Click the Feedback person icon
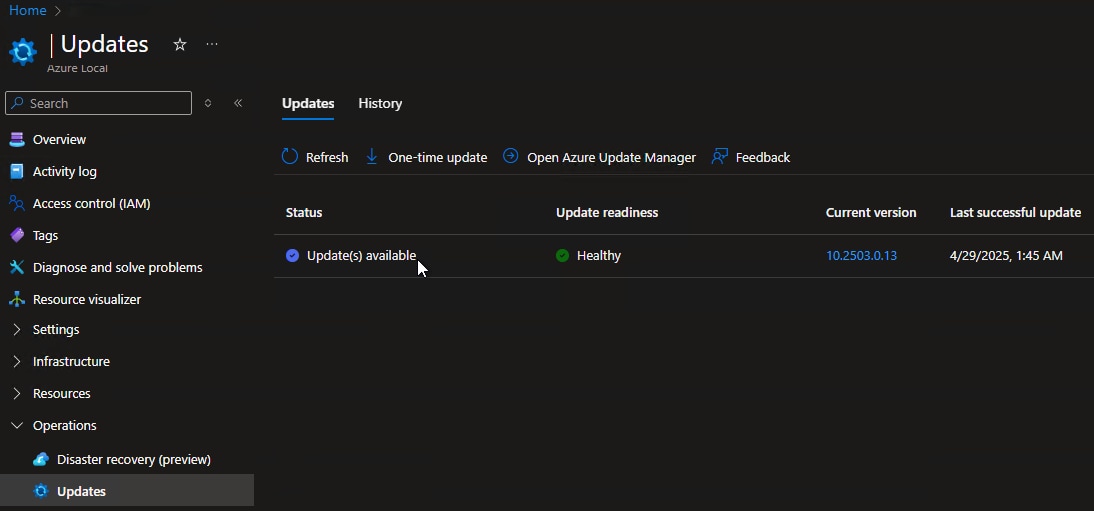Viewport: 1094px width, 511px height. (x=719, y=156)
